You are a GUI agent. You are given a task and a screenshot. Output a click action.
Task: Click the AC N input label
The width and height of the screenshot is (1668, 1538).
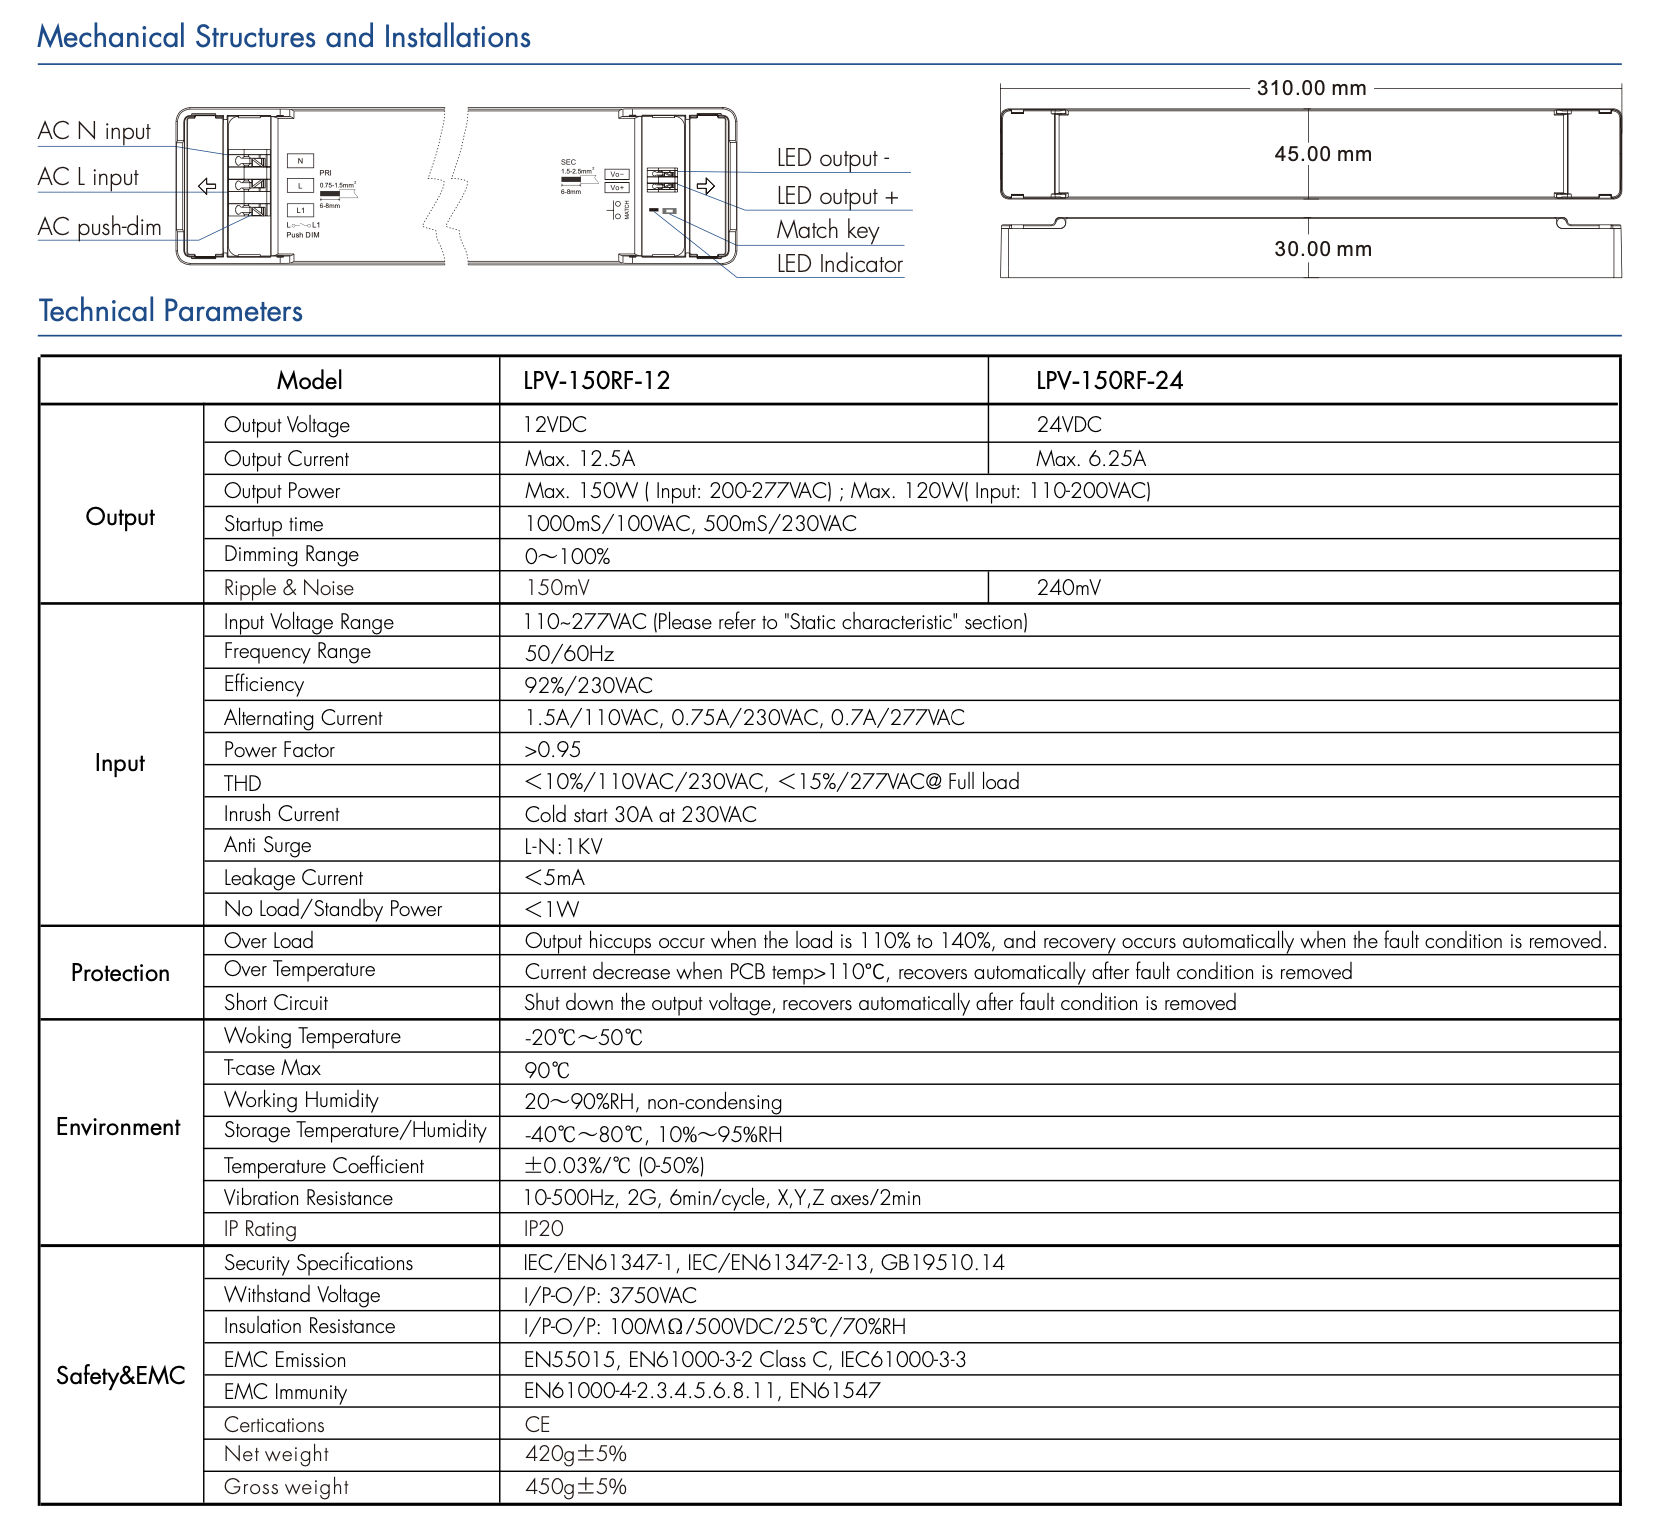point(94,132)
